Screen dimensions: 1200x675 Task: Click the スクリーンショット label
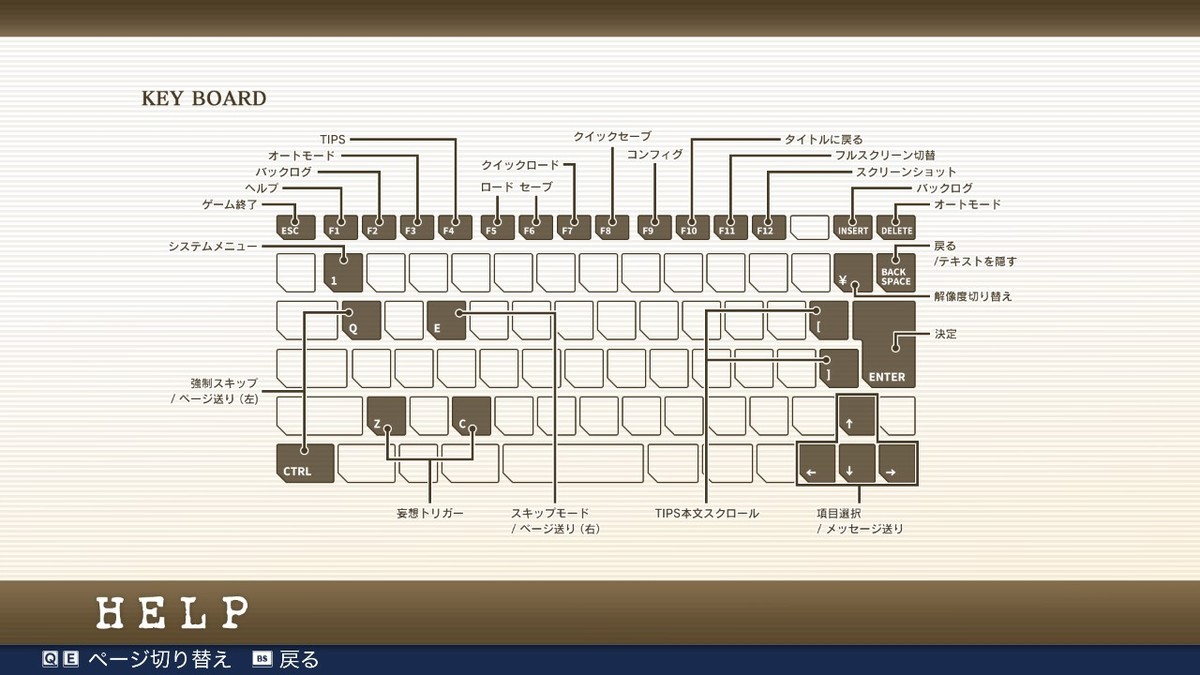(x=906, y=172)
